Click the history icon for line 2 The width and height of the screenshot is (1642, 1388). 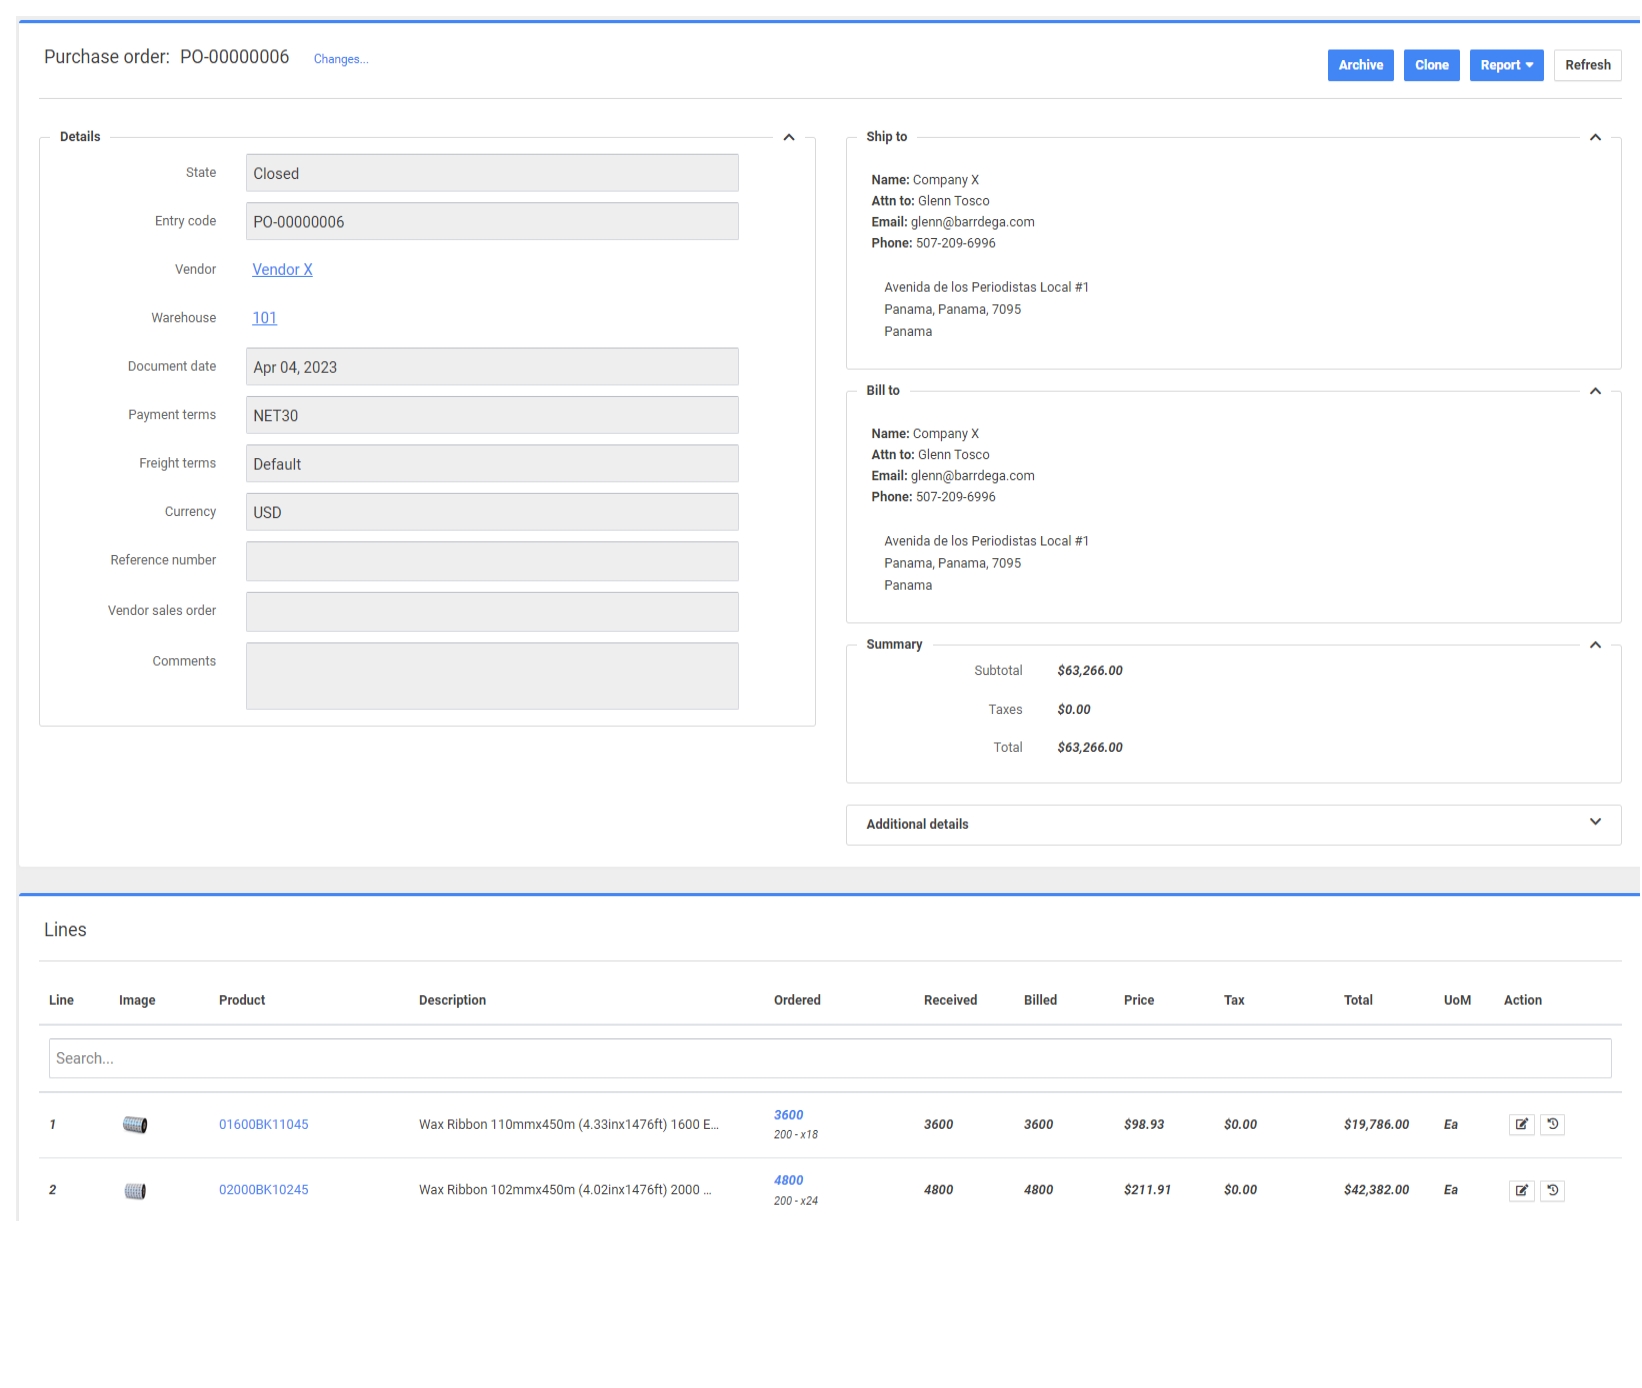[x=1552, y=1190]
